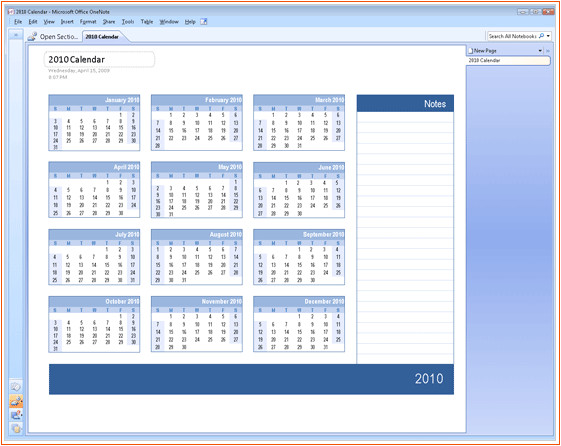Click the January 2010 calendar header
This screenshot has height=446, width=561.
point(94,100)
